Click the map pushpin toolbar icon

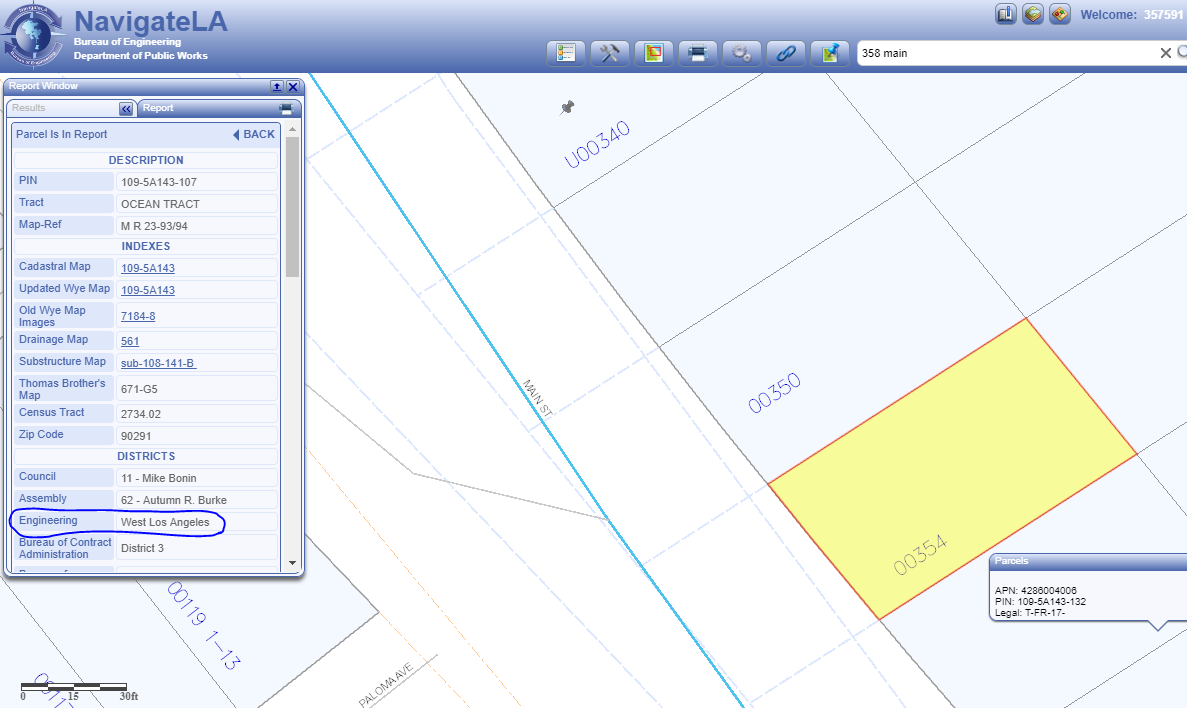(830, 53)
